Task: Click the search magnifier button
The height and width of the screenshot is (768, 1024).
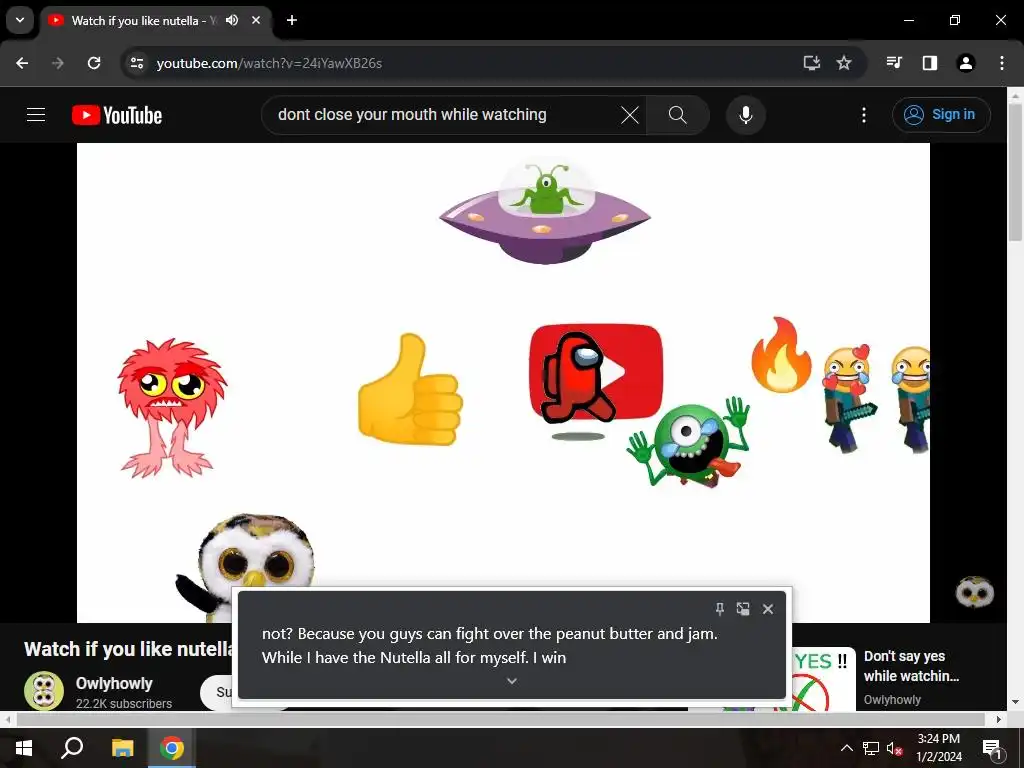Action: pyautogui.click(x=677, y=115)
